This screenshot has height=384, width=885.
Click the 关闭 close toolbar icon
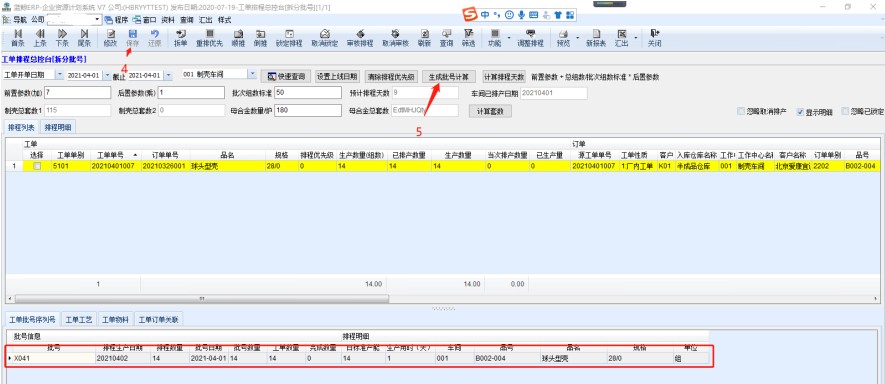coord(654,38)
